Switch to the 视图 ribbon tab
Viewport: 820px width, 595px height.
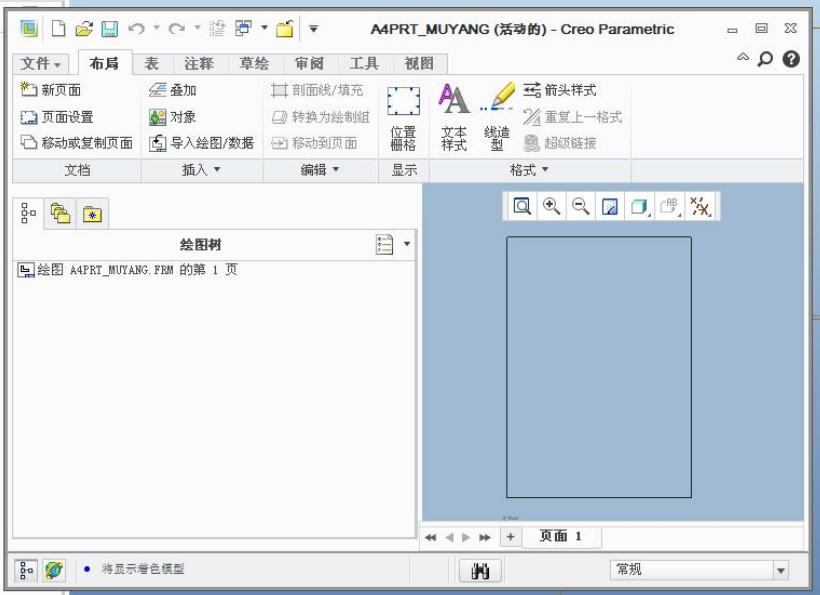point(419,64)
